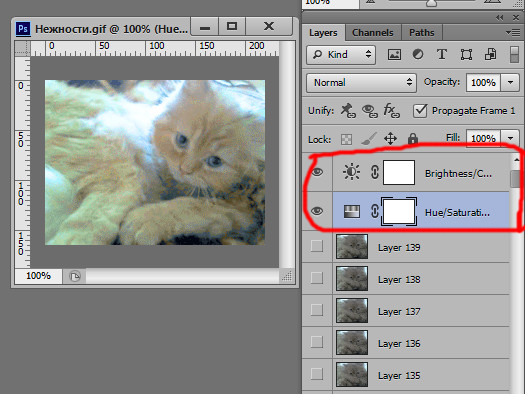The height and width of the screenshot is (394, 525).
Task: Hide the Brightness/Contrast adjustment layer
Action: pos(317,172)
